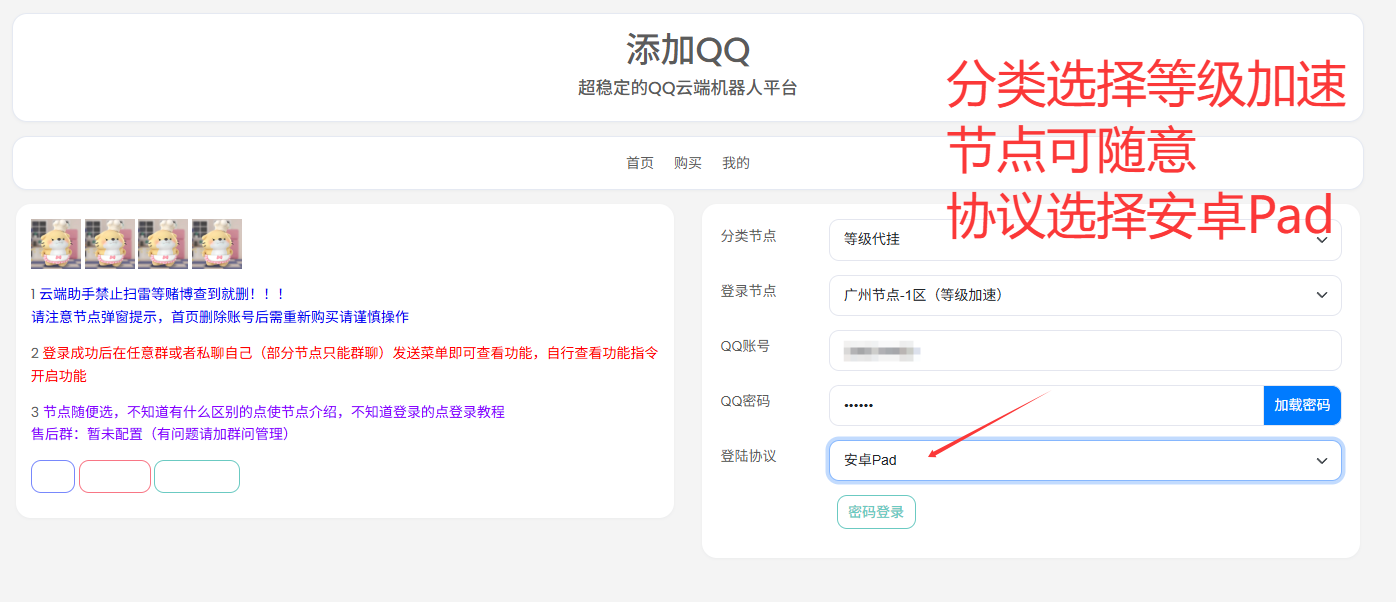The width and height of the screenshot is (1396, 602).
Task: Open the 分类节点 dropdown showing 等级代挂
Action: coord(1084,240)
